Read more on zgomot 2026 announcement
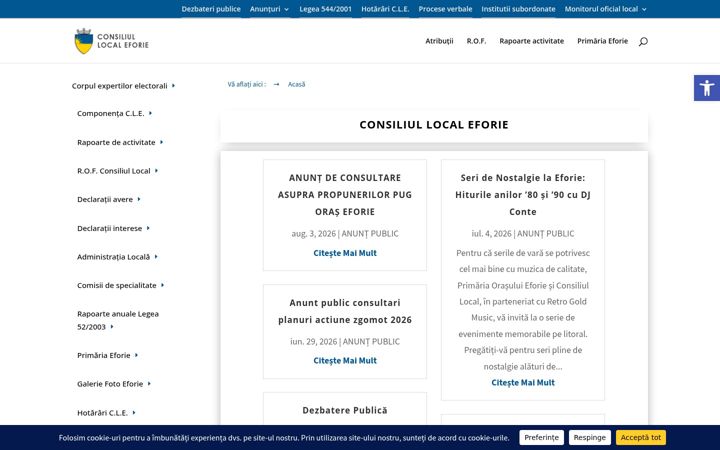The image size is (720, 450). (x=345, y=360)
